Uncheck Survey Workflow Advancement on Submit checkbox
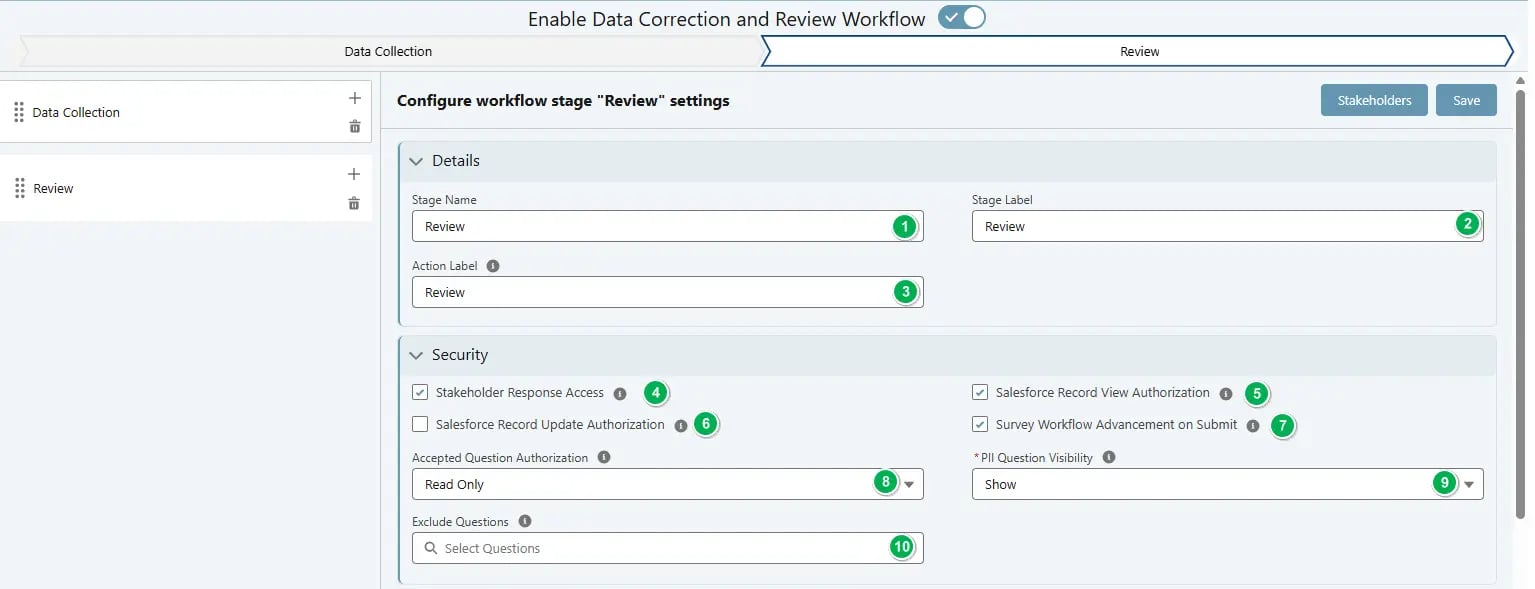This screenshot has height=589, width=1535. click(980, 425)
